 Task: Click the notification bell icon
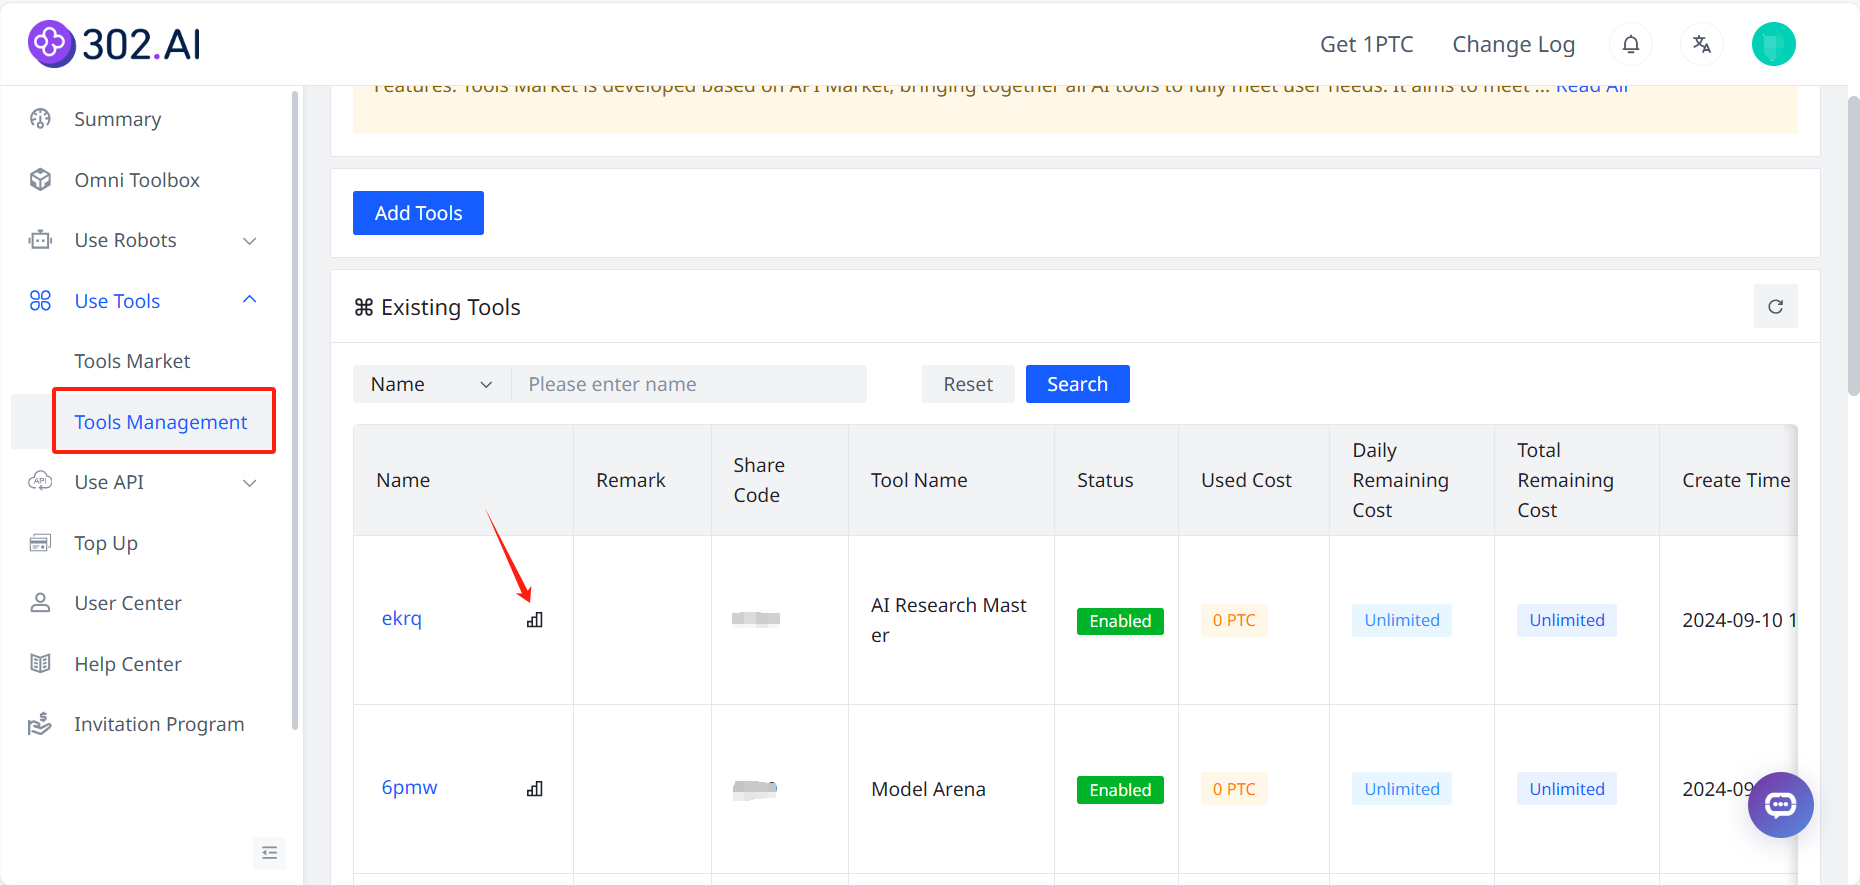(x=1630, y=44)
